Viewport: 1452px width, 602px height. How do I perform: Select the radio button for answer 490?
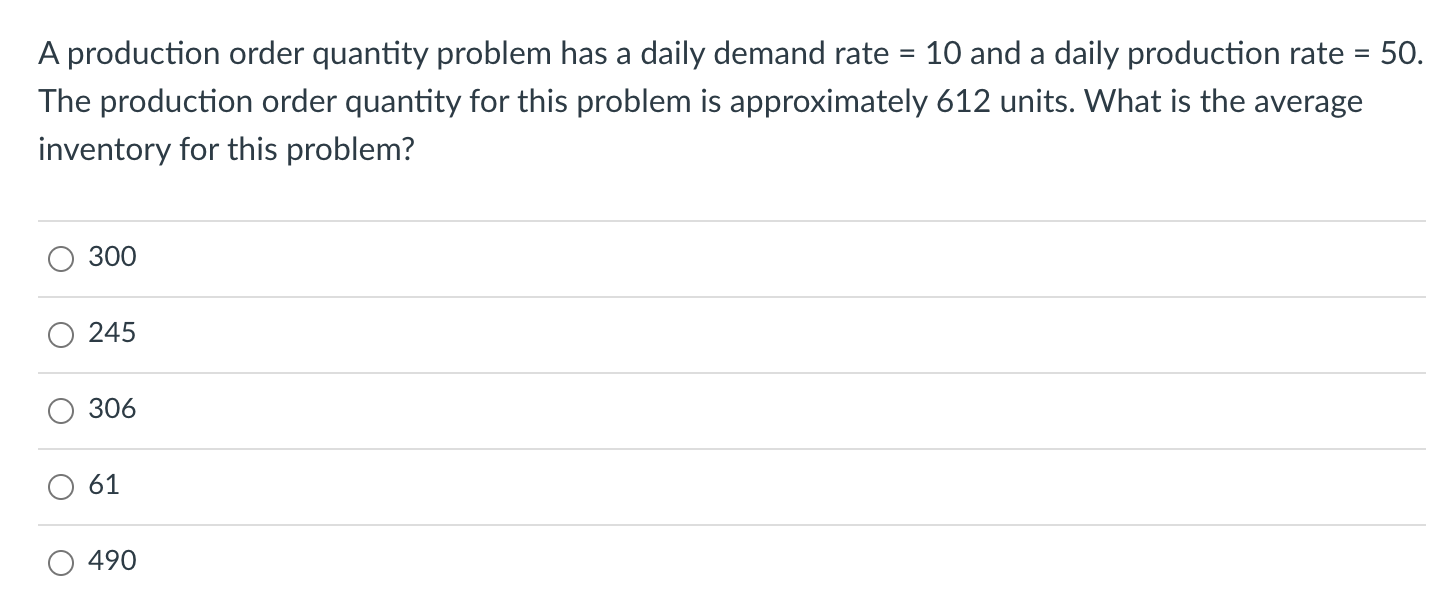coord(60,562)
